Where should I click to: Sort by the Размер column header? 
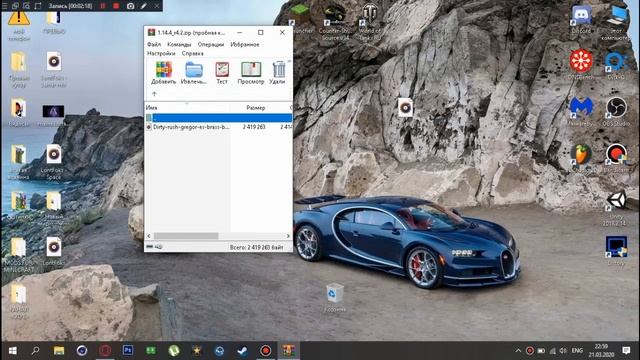pos(256,108)
